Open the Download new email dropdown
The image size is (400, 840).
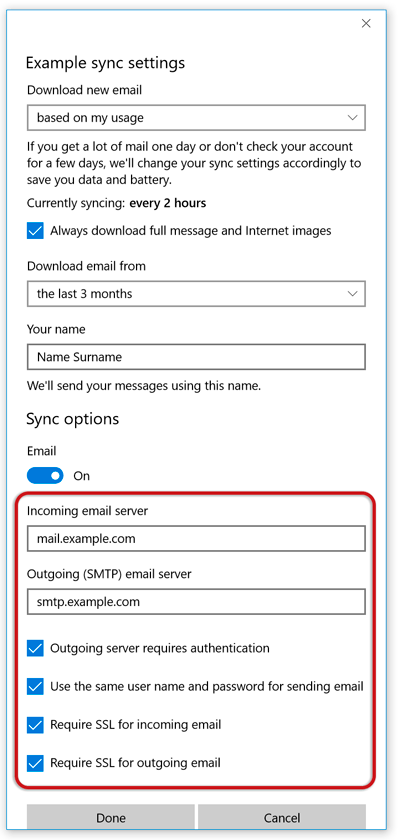pyautogui.click(x=196, y=117)
